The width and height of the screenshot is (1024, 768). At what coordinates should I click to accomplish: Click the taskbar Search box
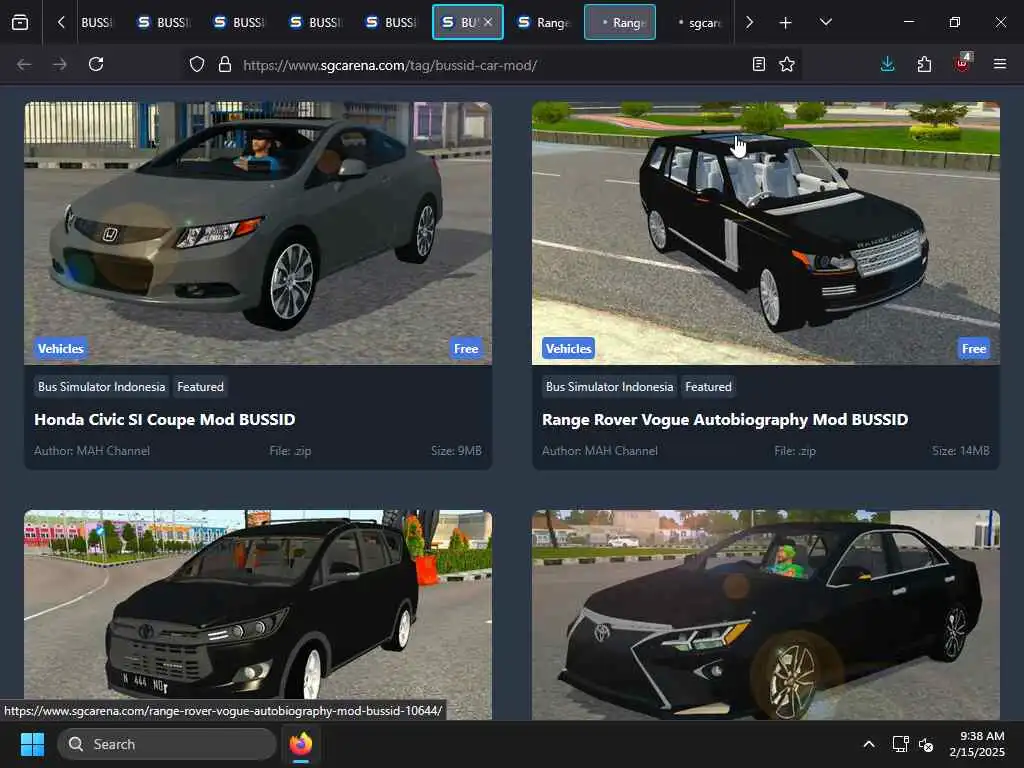click(167, 744)
